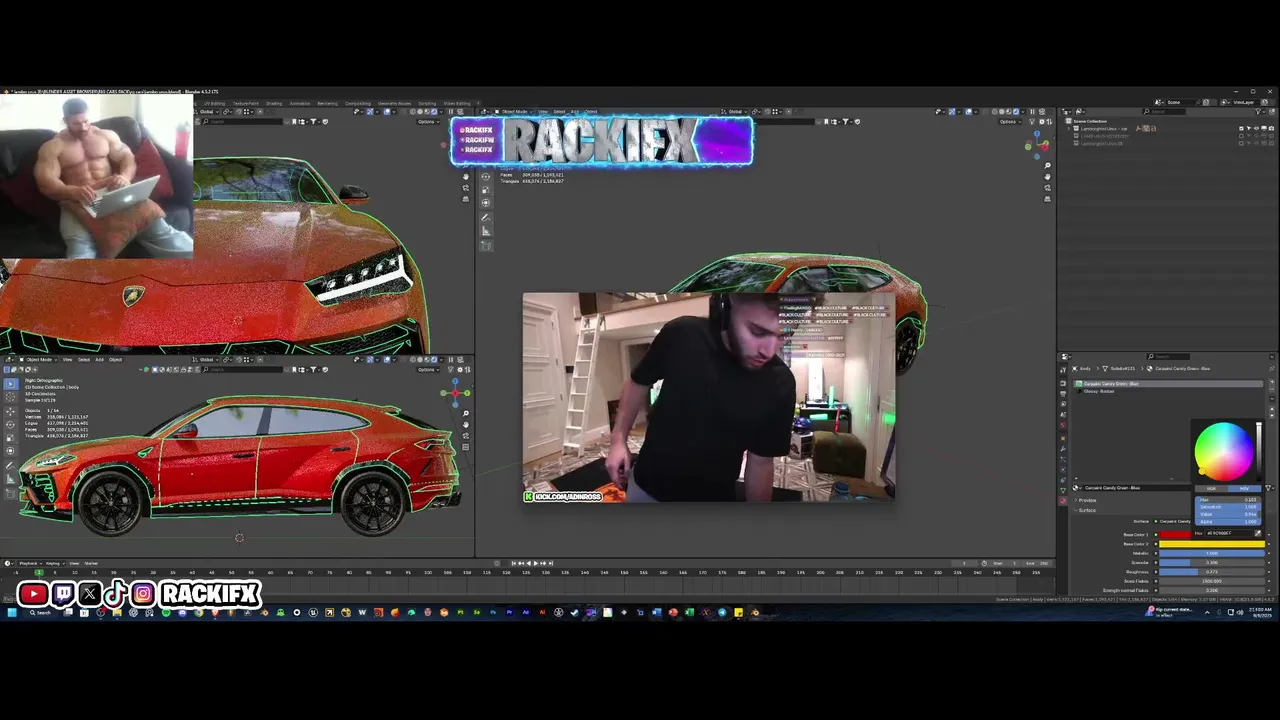Remove material slot with minus button
The width and height of the screenshot is (1280, 720).
pos(1272,389)
